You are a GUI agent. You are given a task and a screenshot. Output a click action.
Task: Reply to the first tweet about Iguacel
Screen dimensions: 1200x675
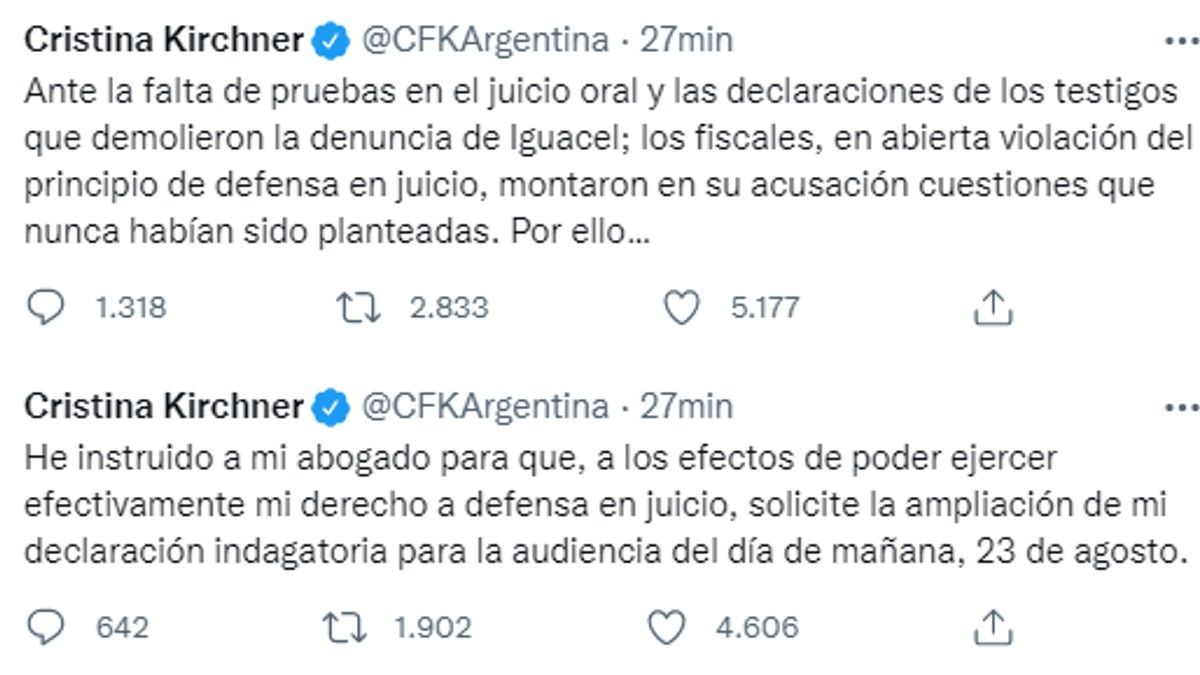[x=45, y=307]
